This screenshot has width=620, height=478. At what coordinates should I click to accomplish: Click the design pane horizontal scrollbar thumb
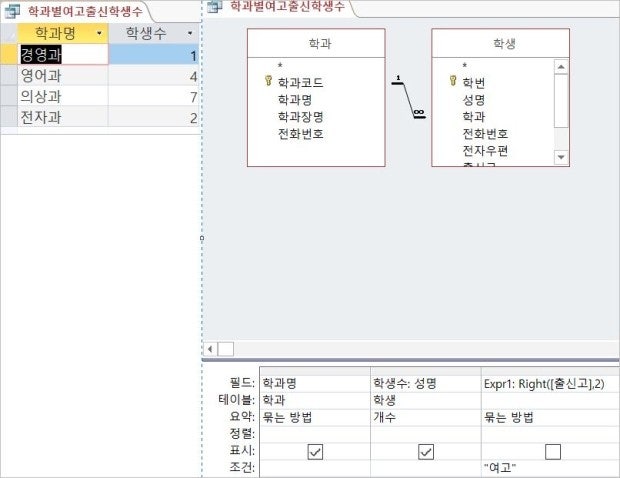(226, 349)
